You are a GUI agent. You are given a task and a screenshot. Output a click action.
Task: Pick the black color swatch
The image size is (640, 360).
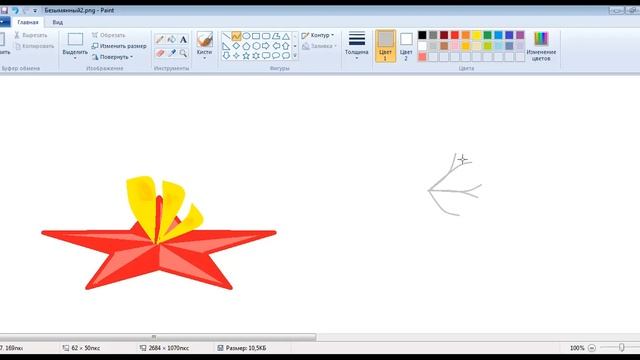click(422, 35)
